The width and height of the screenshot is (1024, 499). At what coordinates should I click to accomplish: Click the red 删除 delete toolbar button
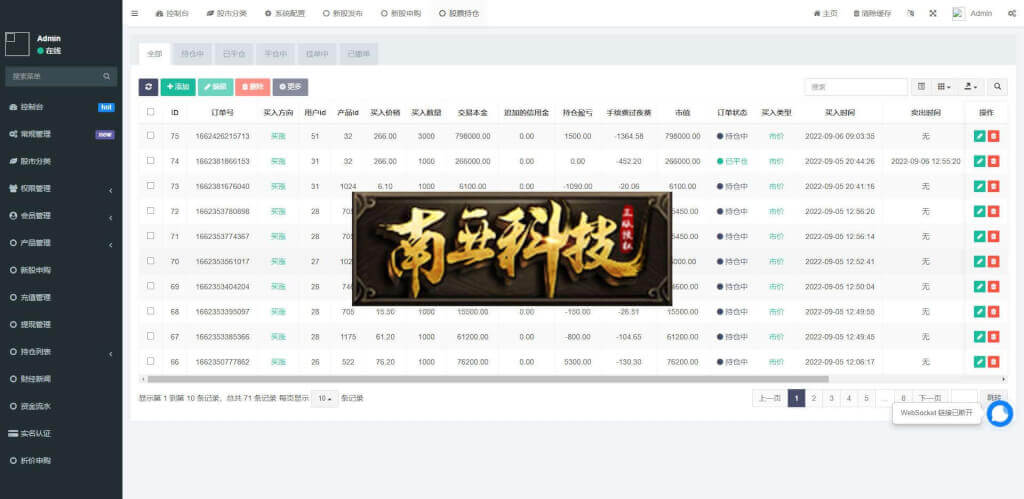(253, 87)
